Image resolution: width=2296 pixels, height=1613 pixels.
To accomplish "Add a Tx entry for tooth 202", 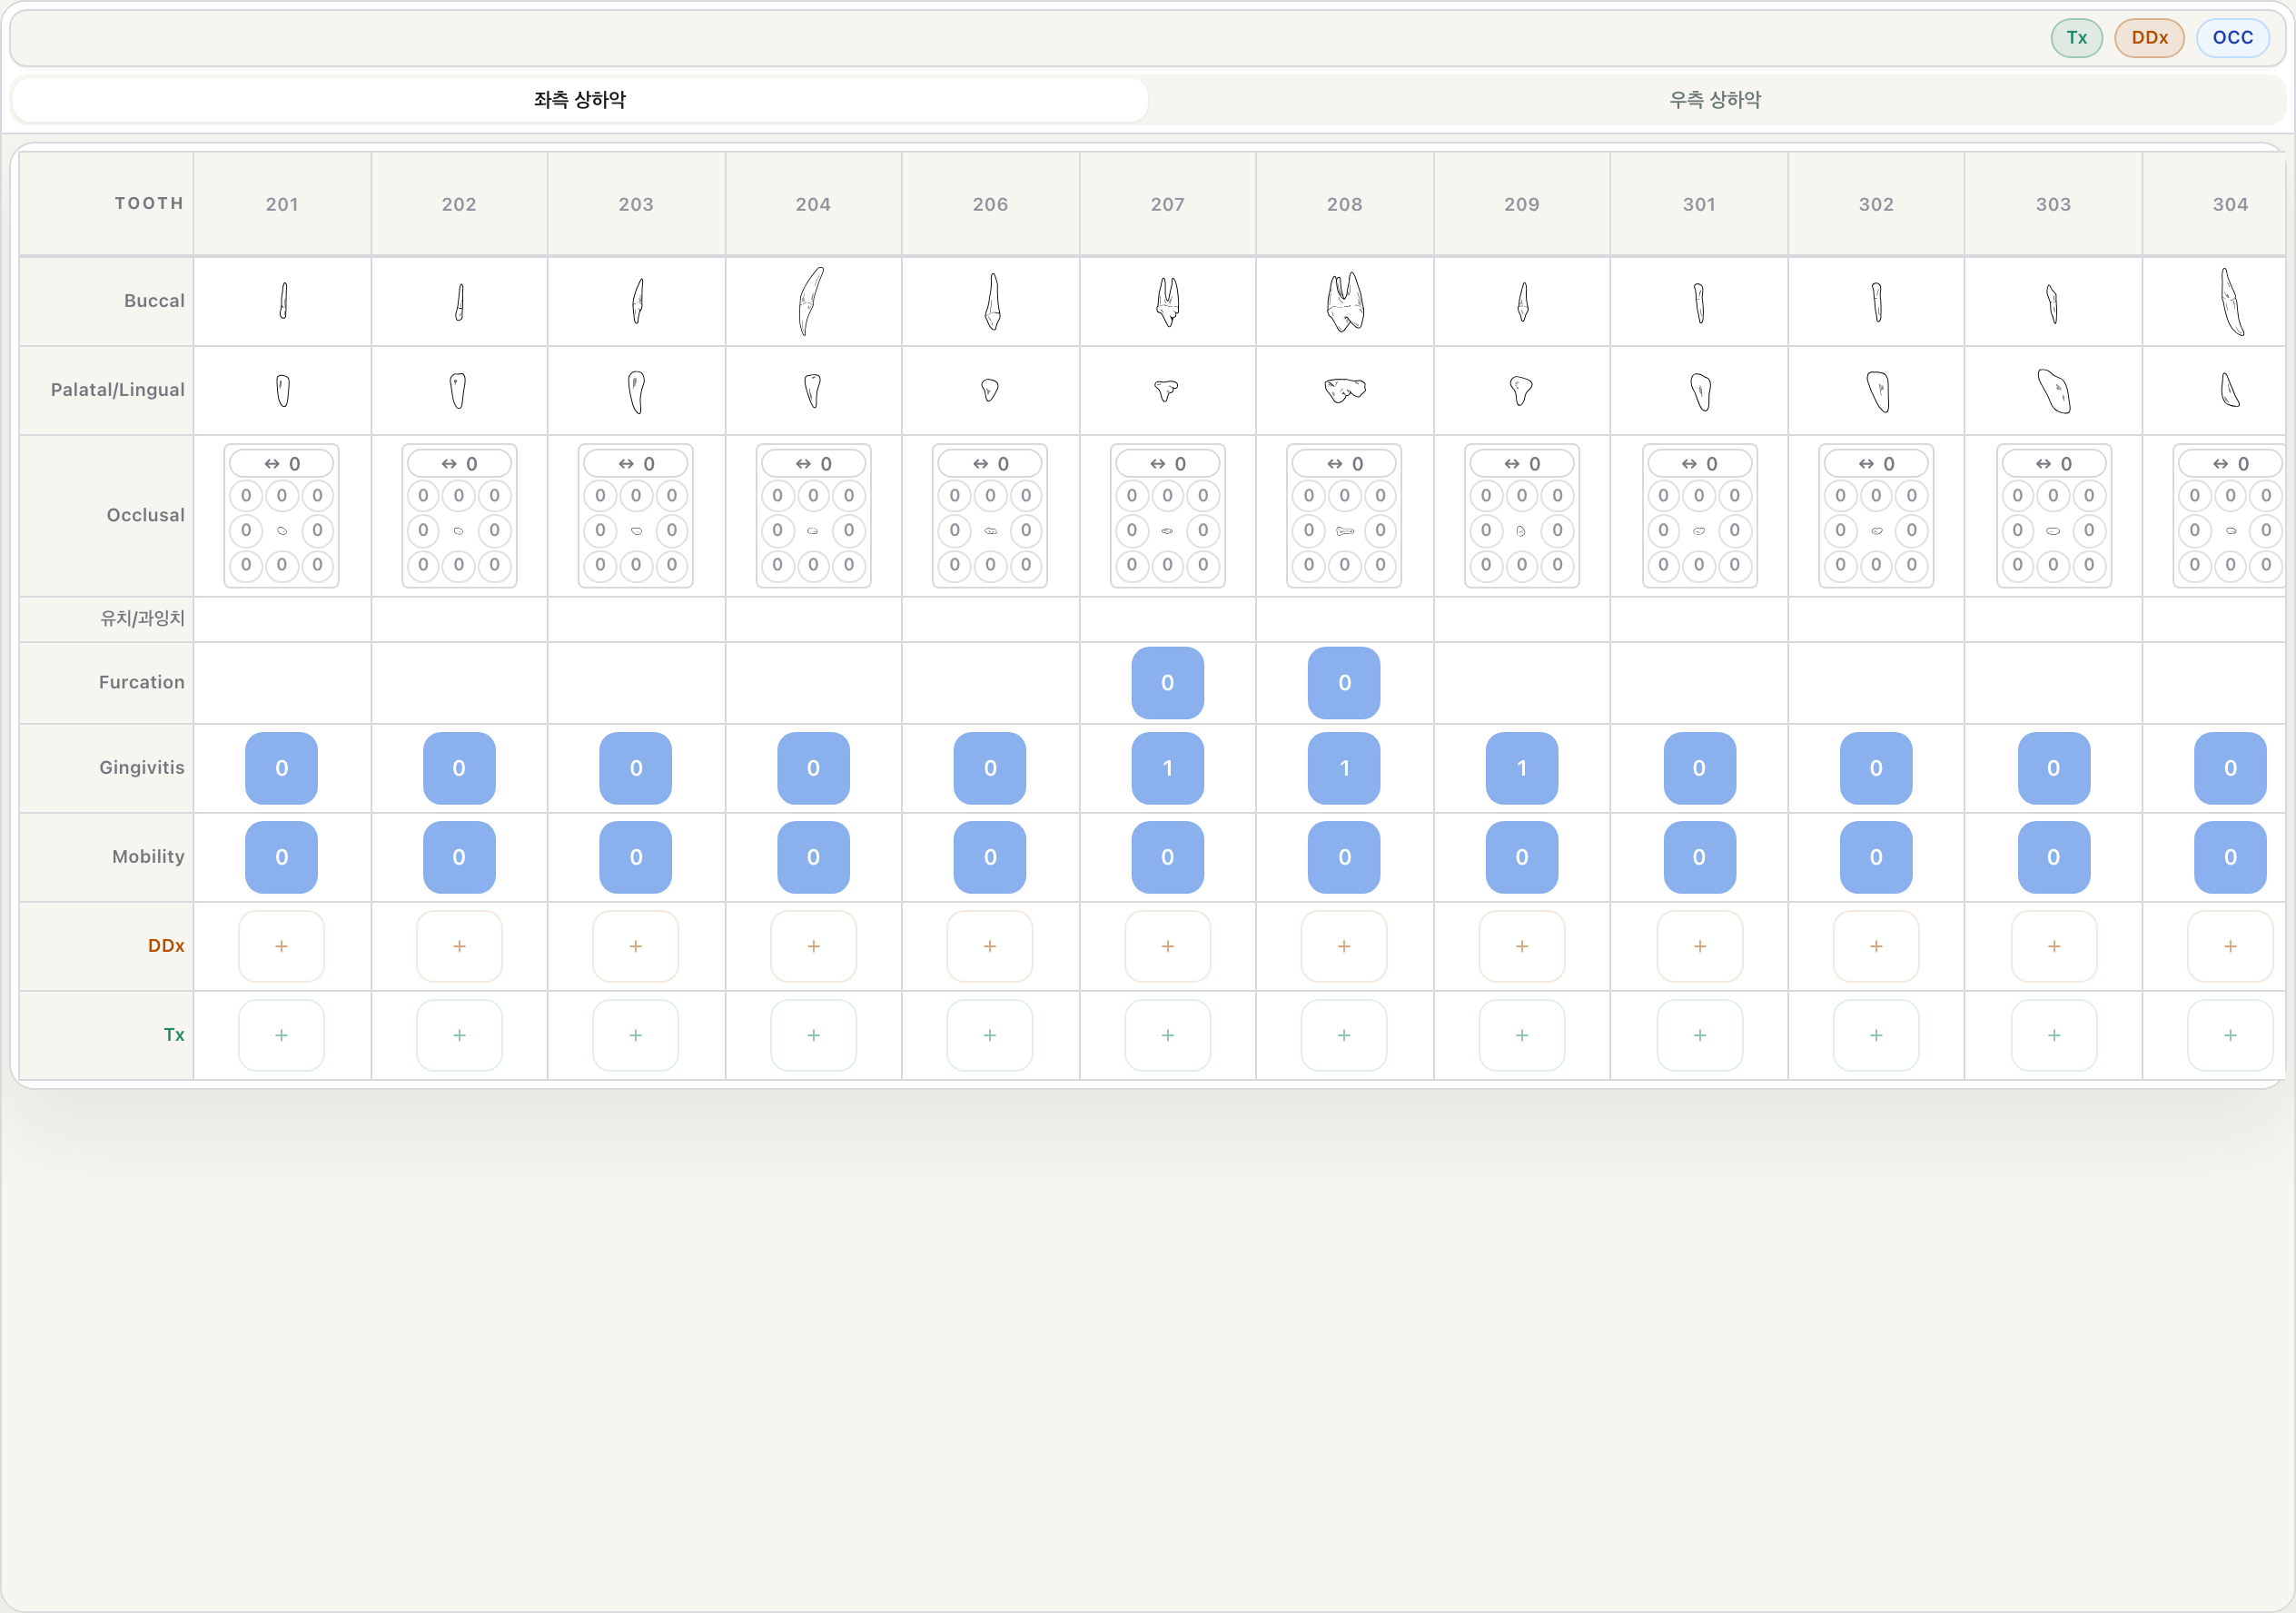I will (459, 1035).
